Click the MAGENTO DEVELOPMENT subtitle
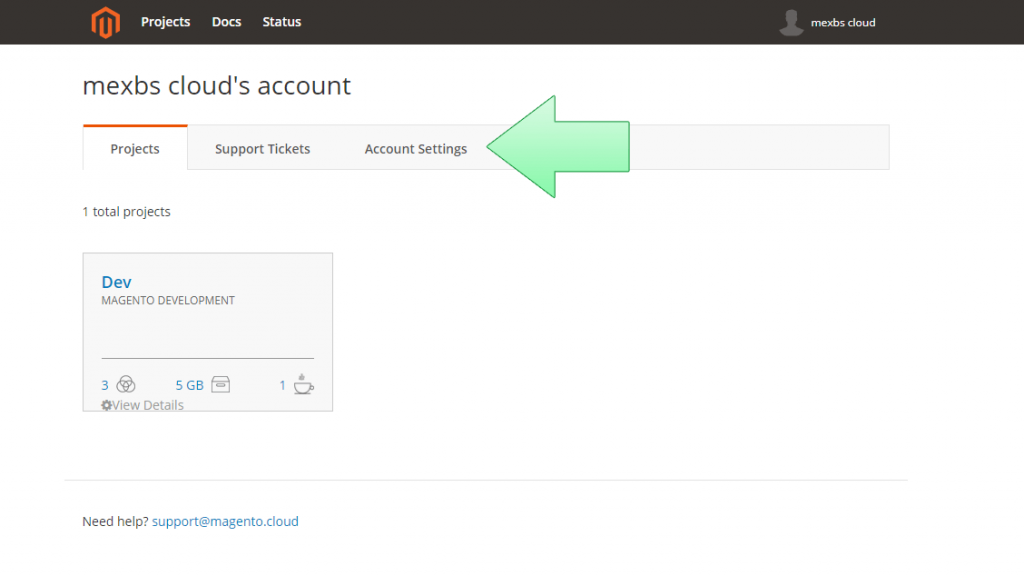Screen dimensions: 1024x576 168,300
